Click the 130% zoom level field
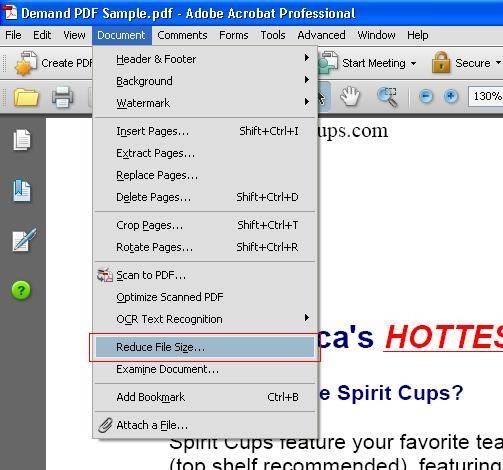The height and width of the screenshot is (470, 503). tap(486, 96)
